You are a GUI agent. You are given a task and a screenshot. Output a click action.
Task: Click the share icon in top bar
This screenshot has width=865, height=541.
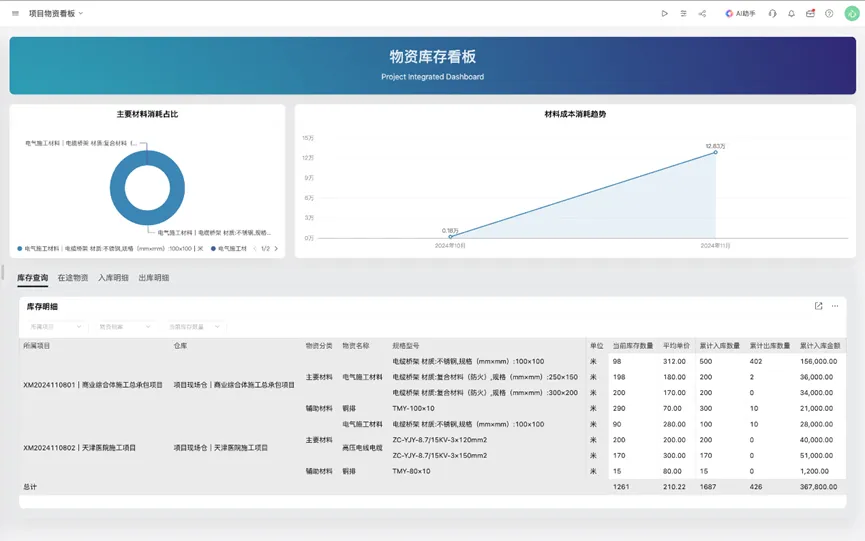[702, 14]
